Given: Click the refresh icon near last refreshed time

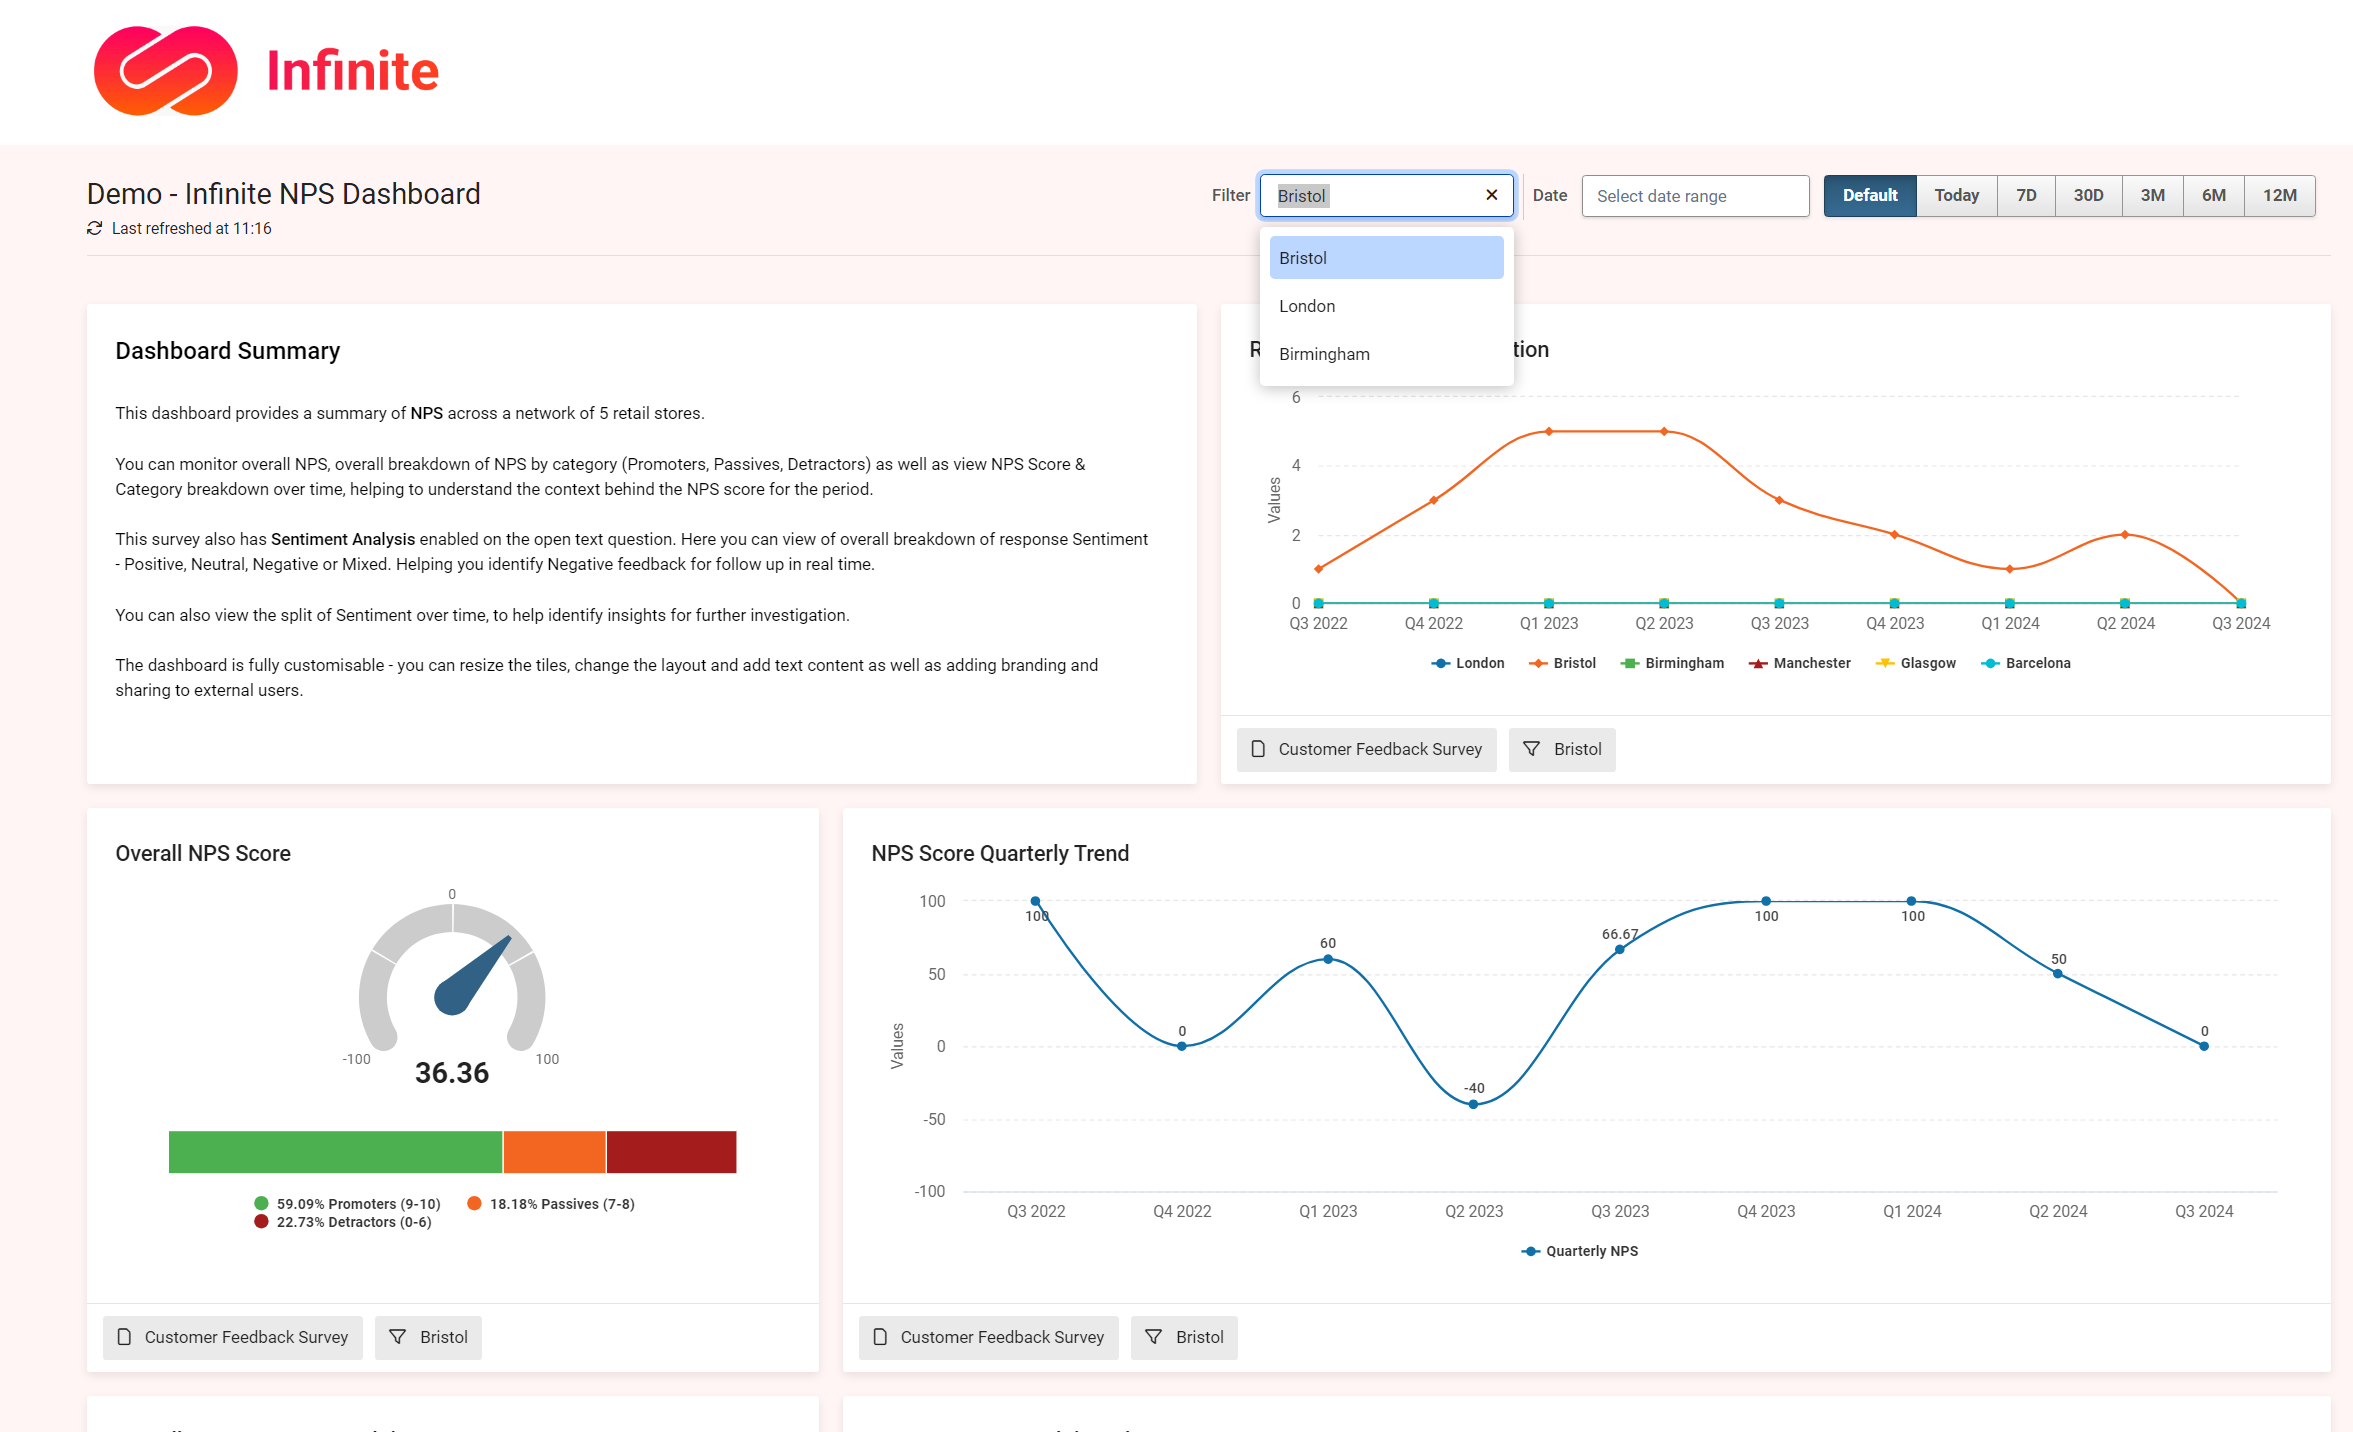Looking at the screenshot, I should point(94,228).
